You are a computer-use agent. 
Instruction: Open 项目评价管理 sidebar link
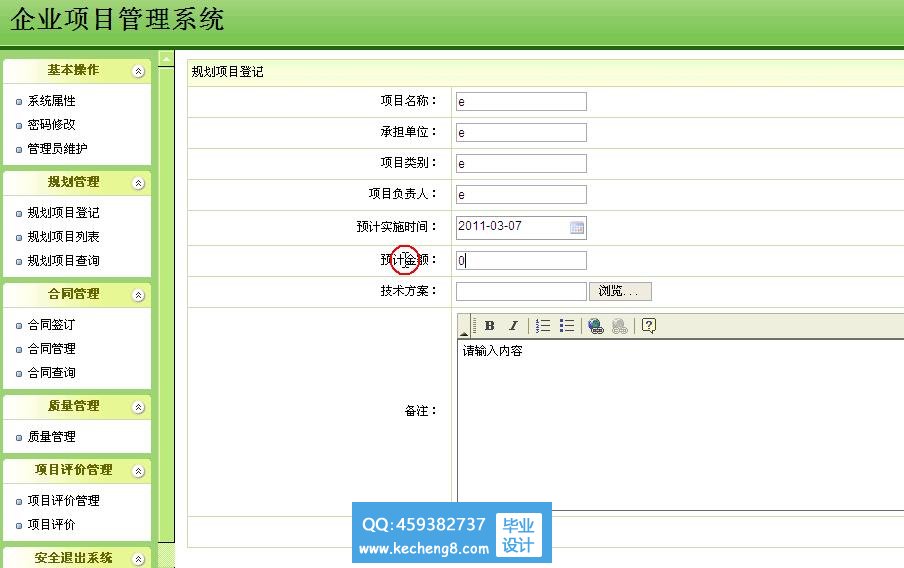[x=63, y=501]
